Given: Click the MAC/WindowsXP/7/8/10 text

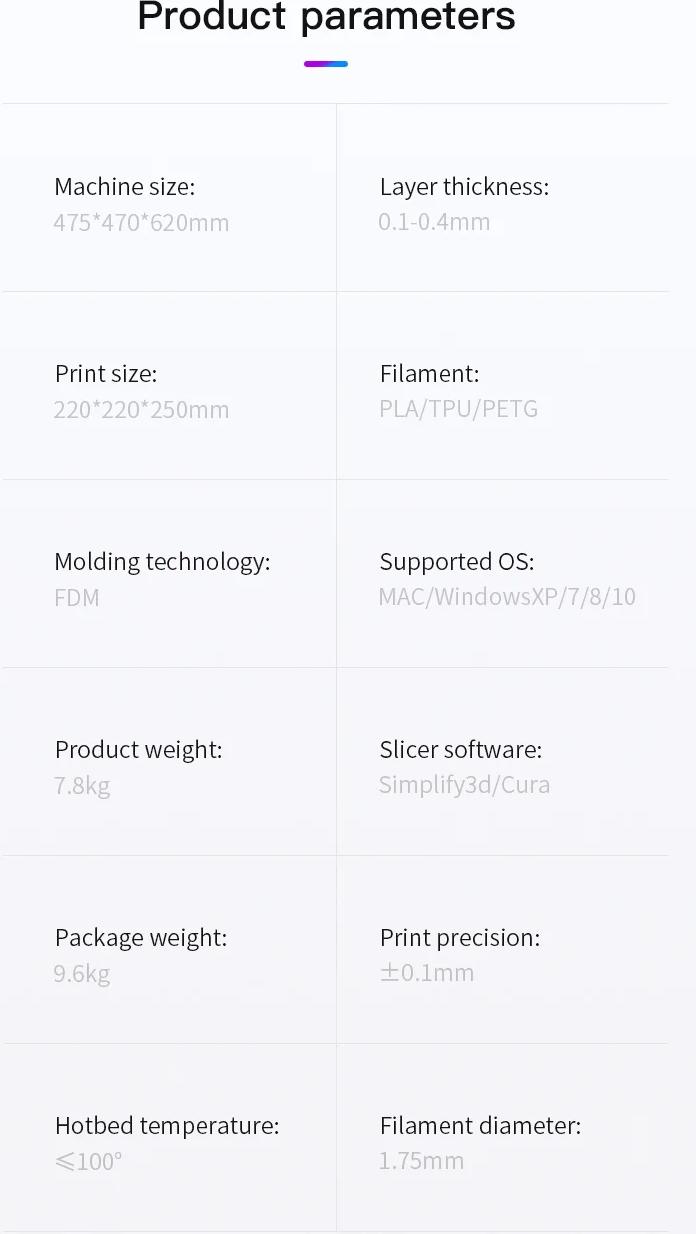Looking at the screenshot, I should tap(507, 597).
